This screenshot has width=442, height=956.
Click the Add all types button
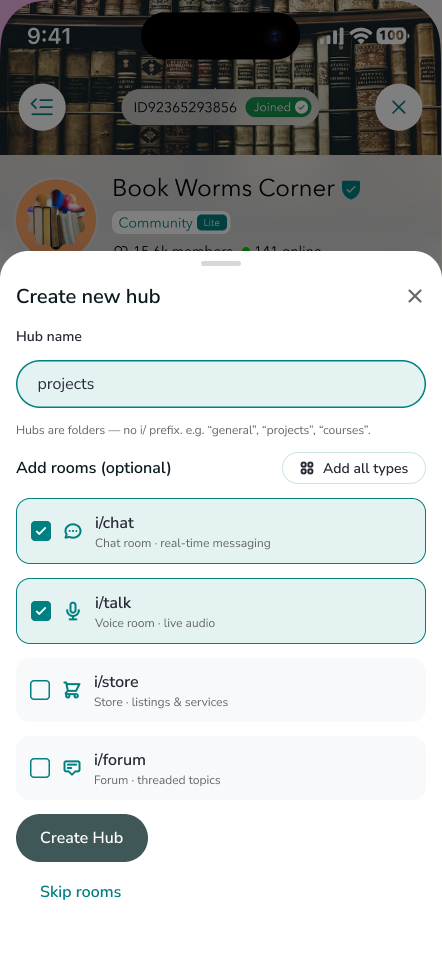(x=354, y=468)
